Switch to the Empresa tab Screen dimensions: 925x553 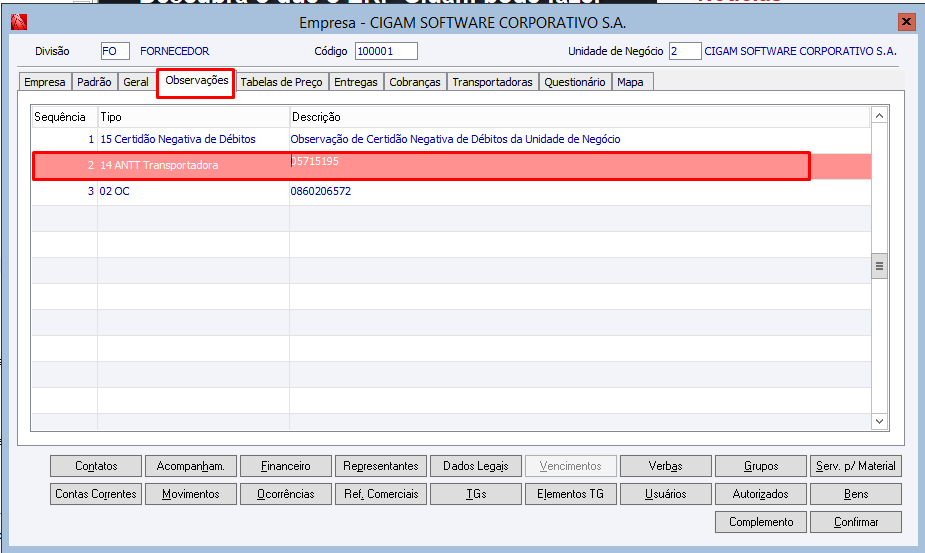click(x=45, y=82)
